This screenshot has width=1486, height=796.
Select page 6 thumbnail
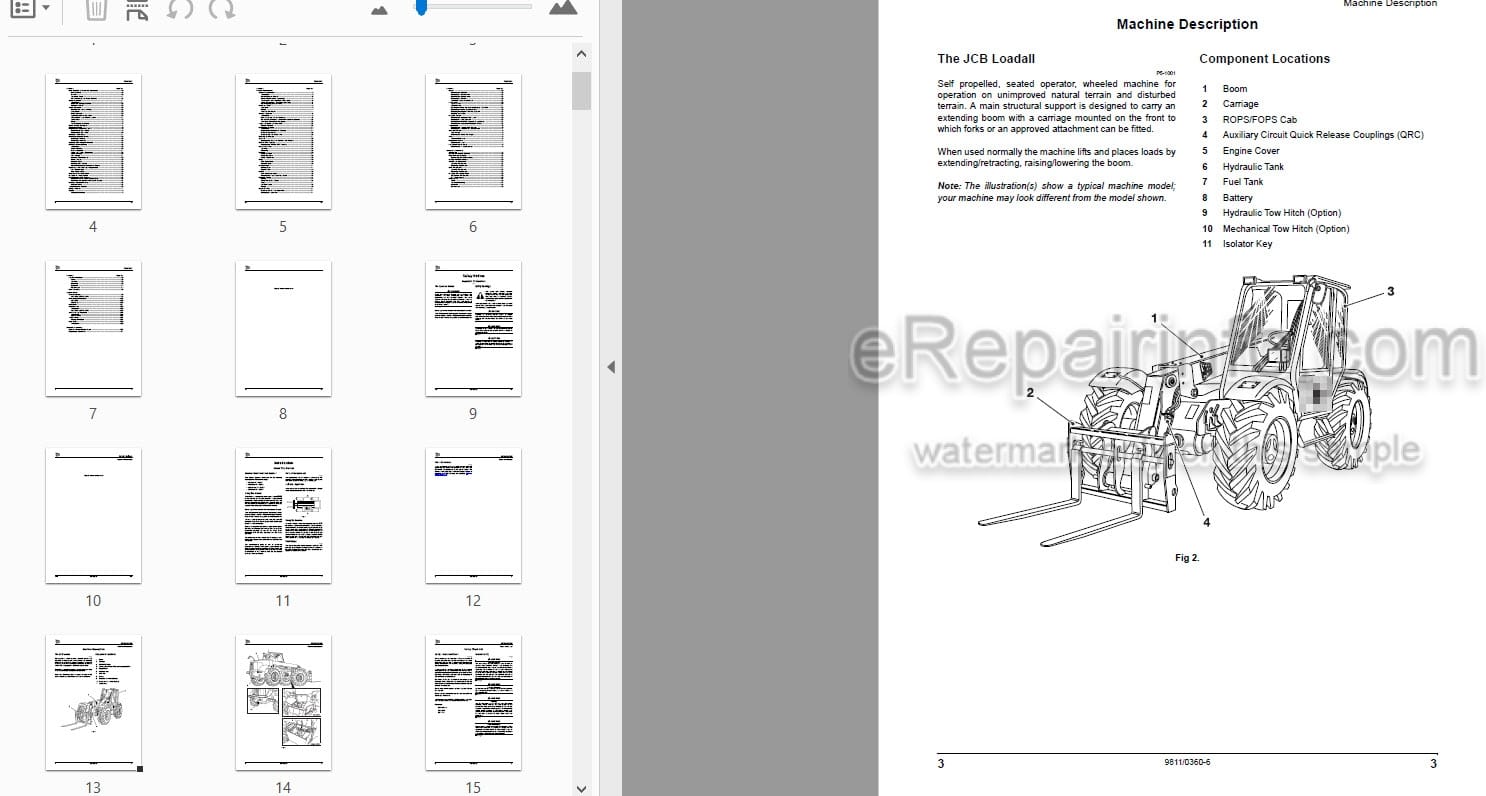pyautogui.click(x=473, y=141)
